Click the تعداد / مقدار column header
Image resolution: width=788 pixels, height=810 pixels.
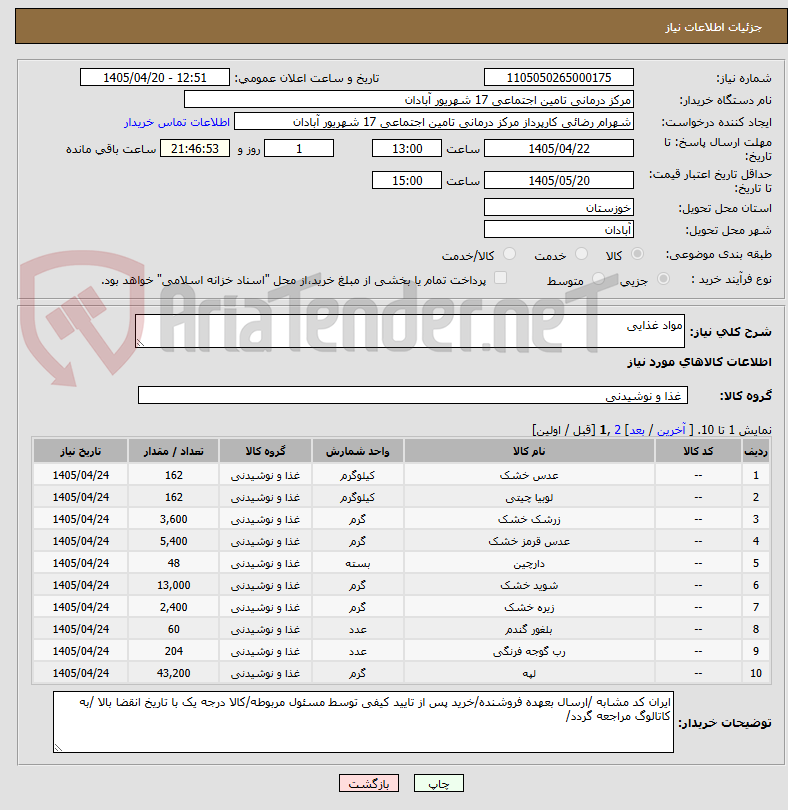174,451
